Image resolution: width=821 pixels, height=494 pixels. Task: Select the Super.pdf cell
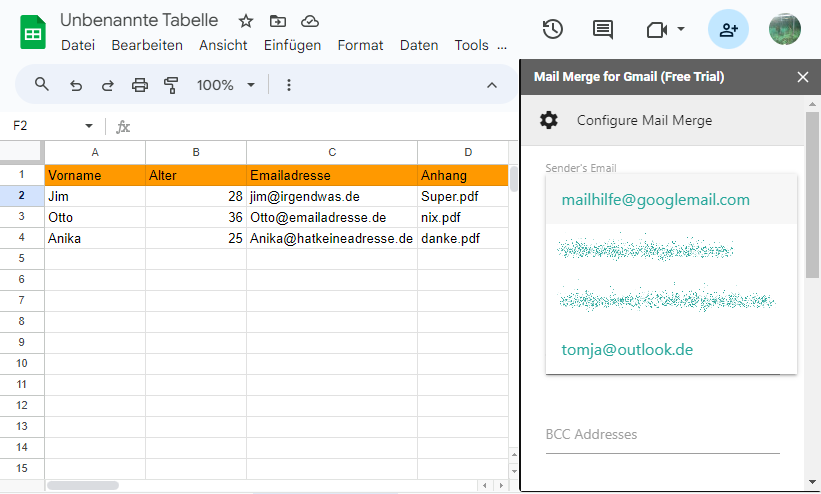(x=463, y=196)
